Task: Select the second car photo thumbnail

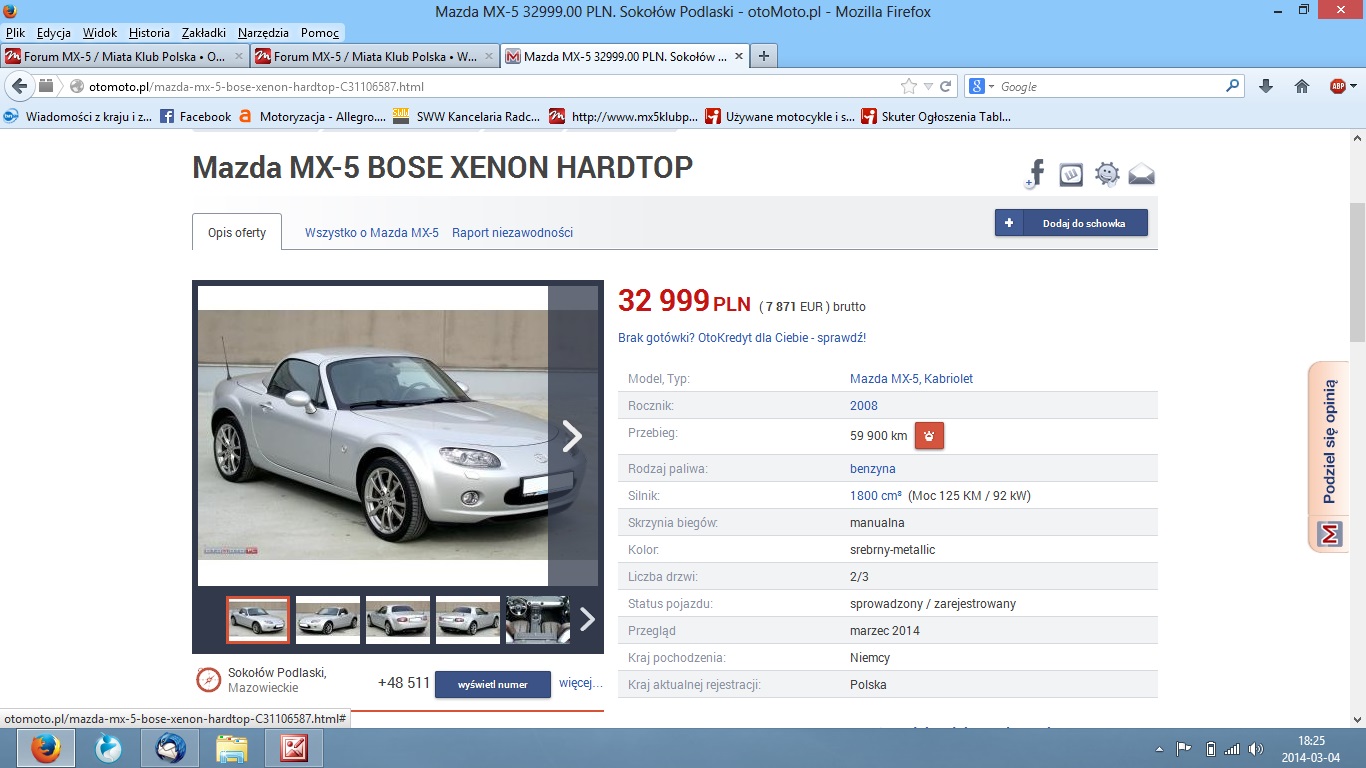Action: pos(328,619)
